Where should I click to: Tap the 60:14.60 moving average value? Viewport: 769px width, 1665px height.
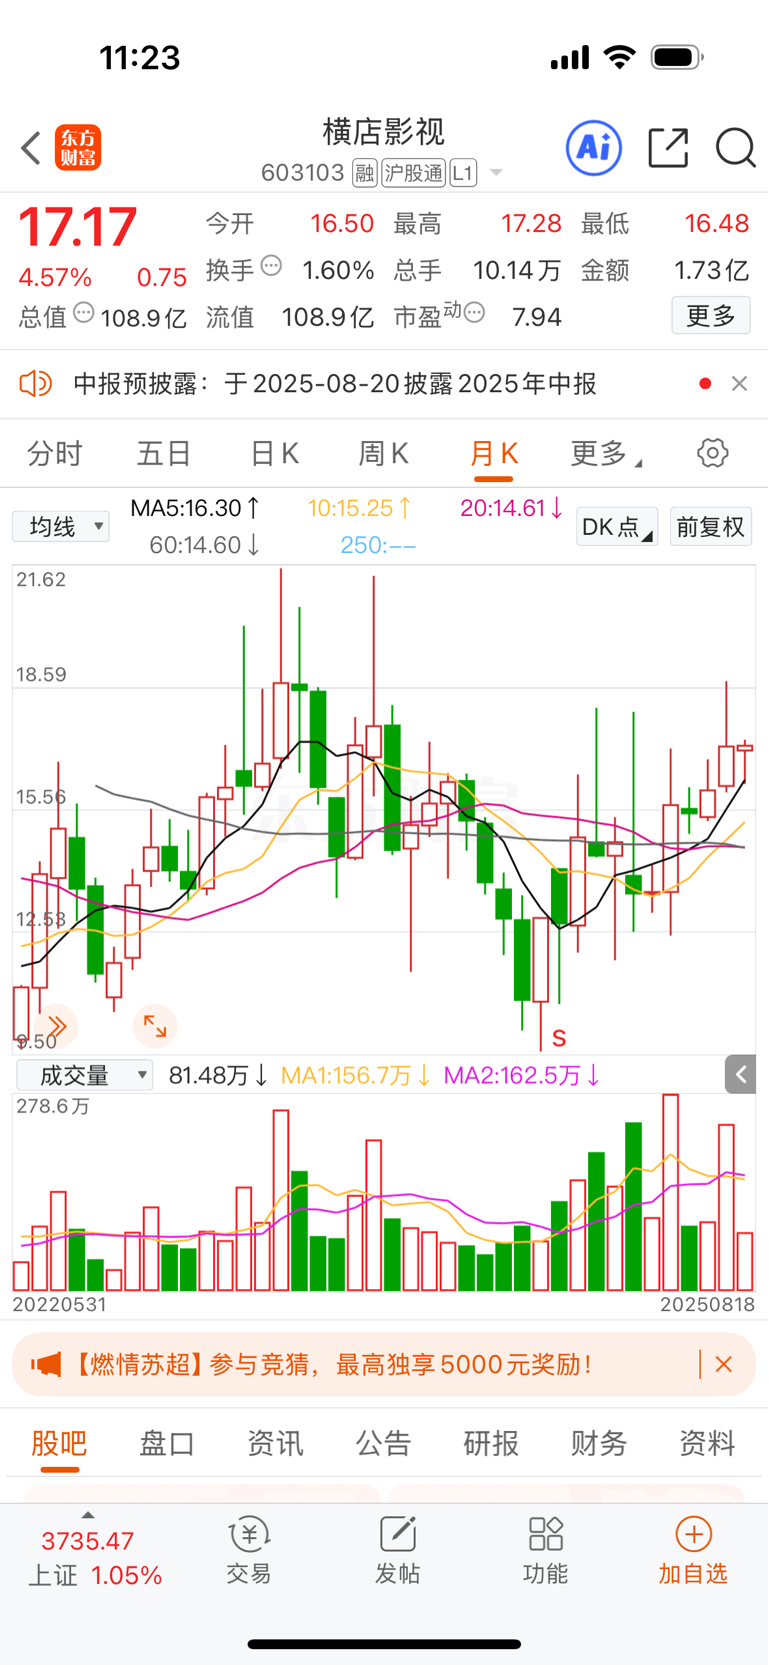point(205,545)
